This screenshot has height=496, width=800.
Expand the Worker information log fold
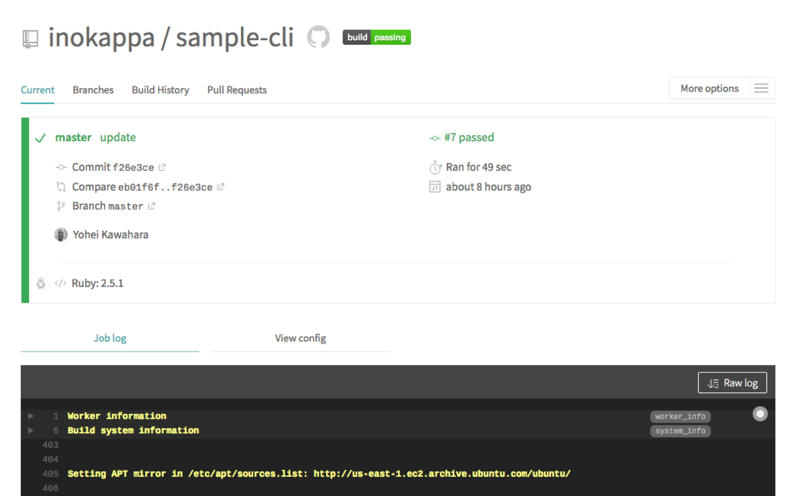pos(31,416)
